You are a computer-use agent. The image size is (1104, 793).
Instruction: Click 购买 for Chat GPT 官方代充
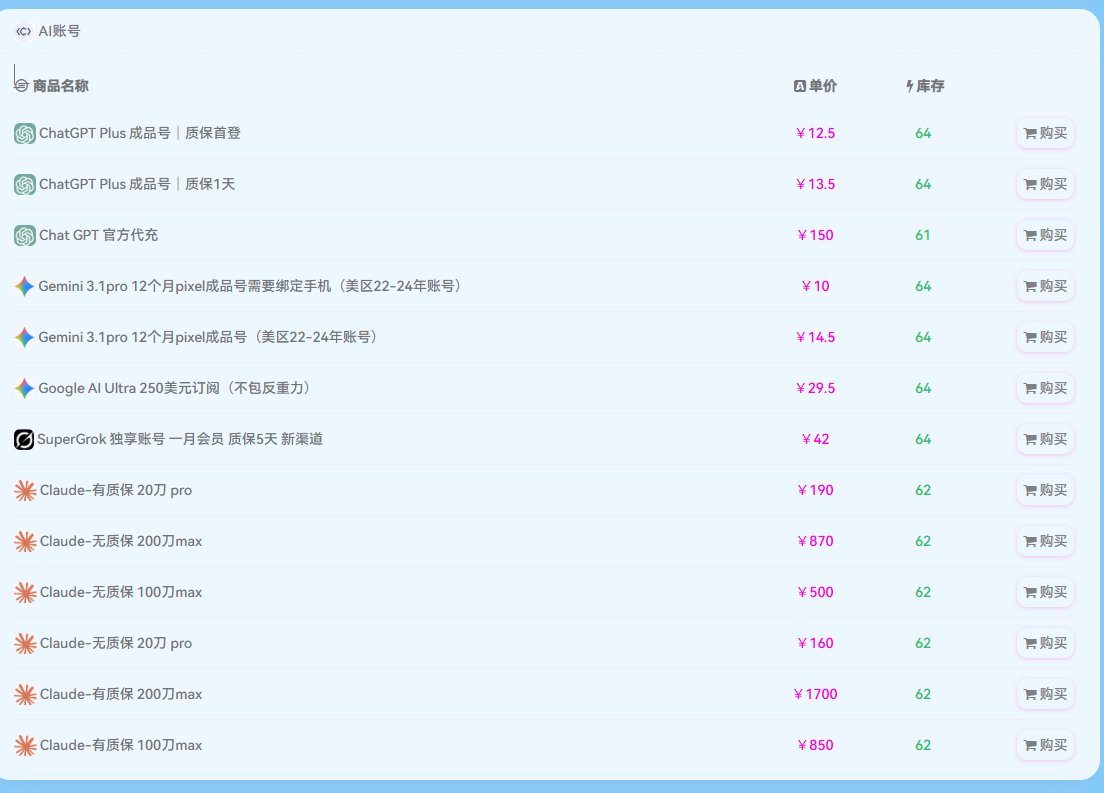[1045, 235]
